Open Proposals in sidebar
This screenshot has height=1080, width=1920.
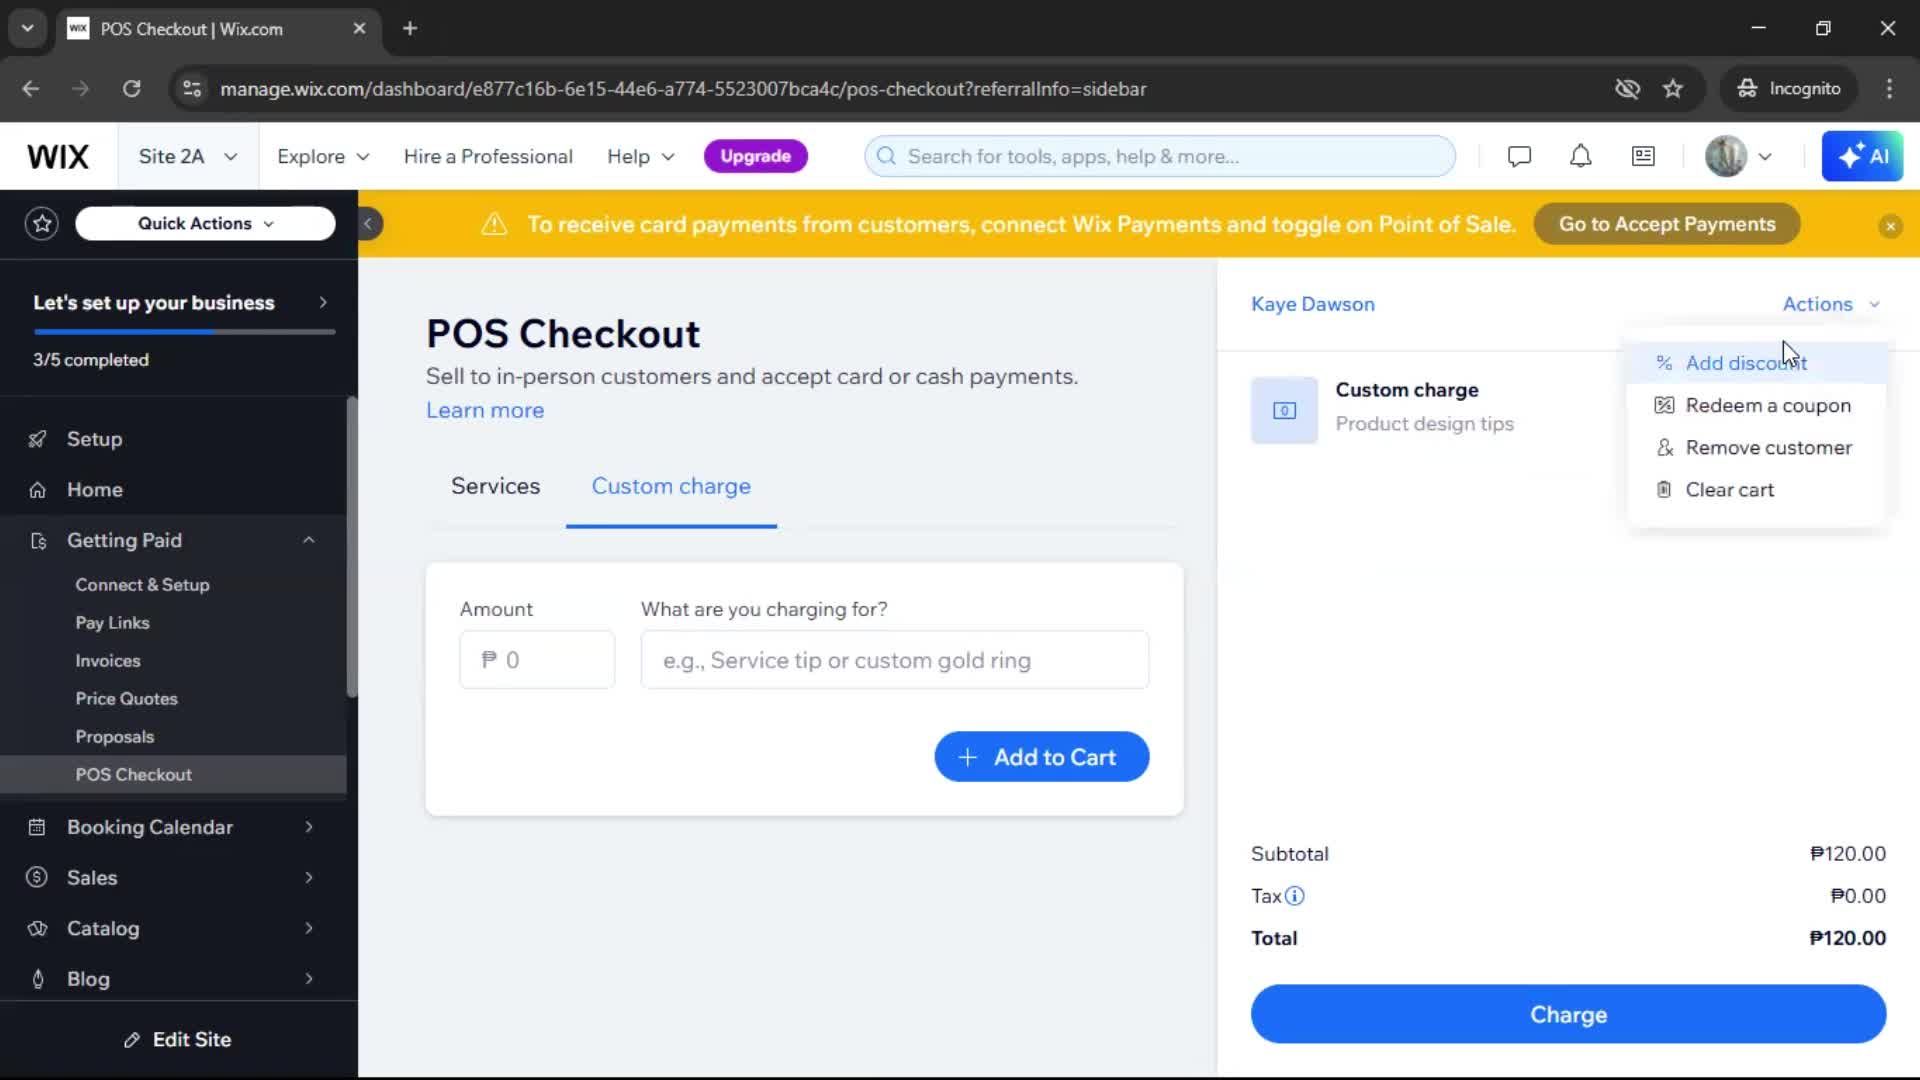pos(115,737)
